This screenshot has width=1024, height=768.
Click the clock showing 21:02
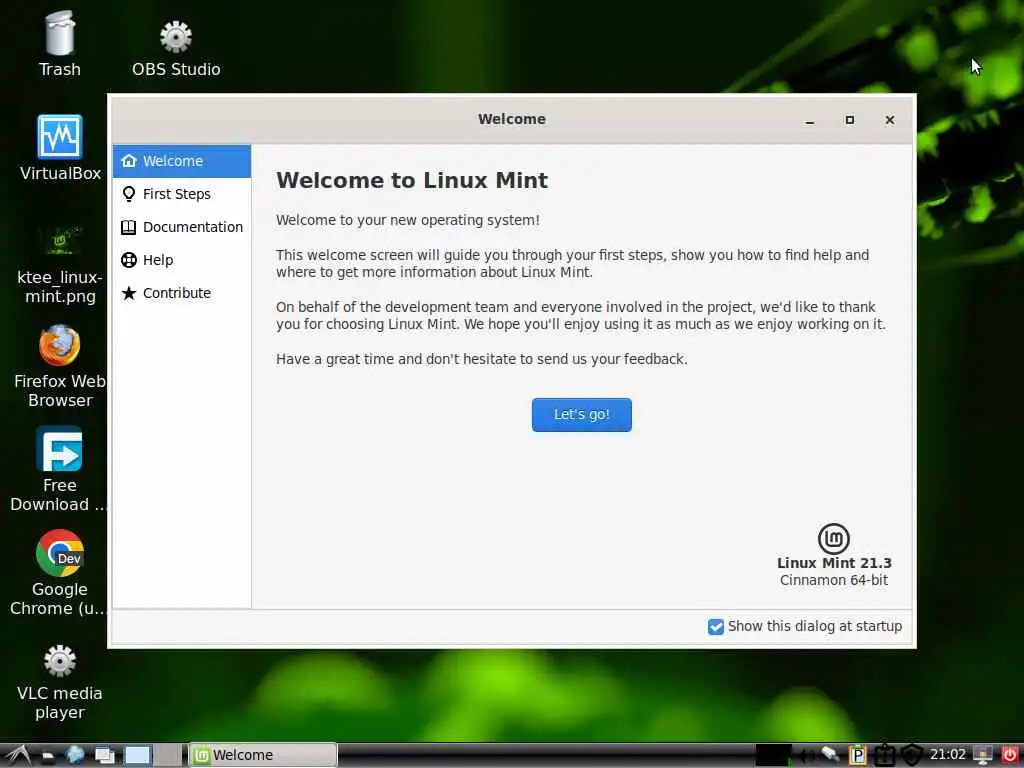(x=948, y=754)
